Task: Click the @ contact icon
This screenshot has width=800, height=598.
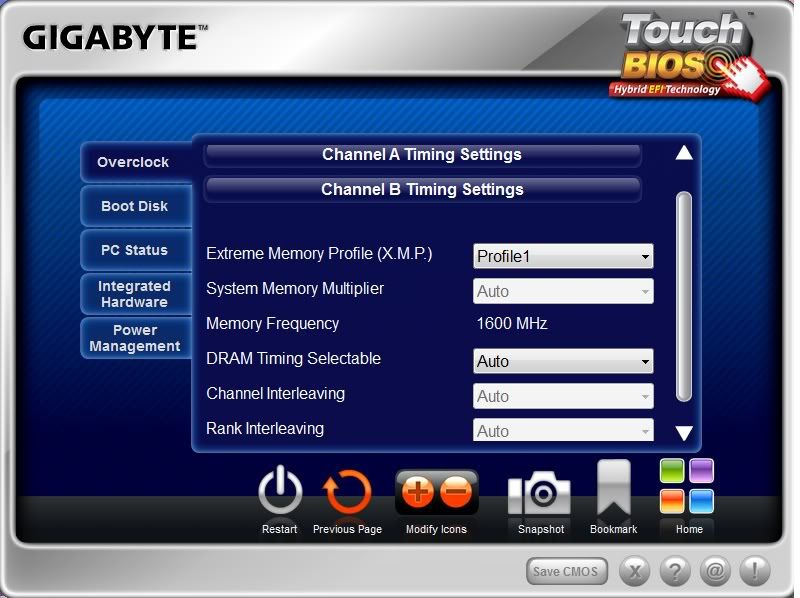Action: [x=714, y=572]
